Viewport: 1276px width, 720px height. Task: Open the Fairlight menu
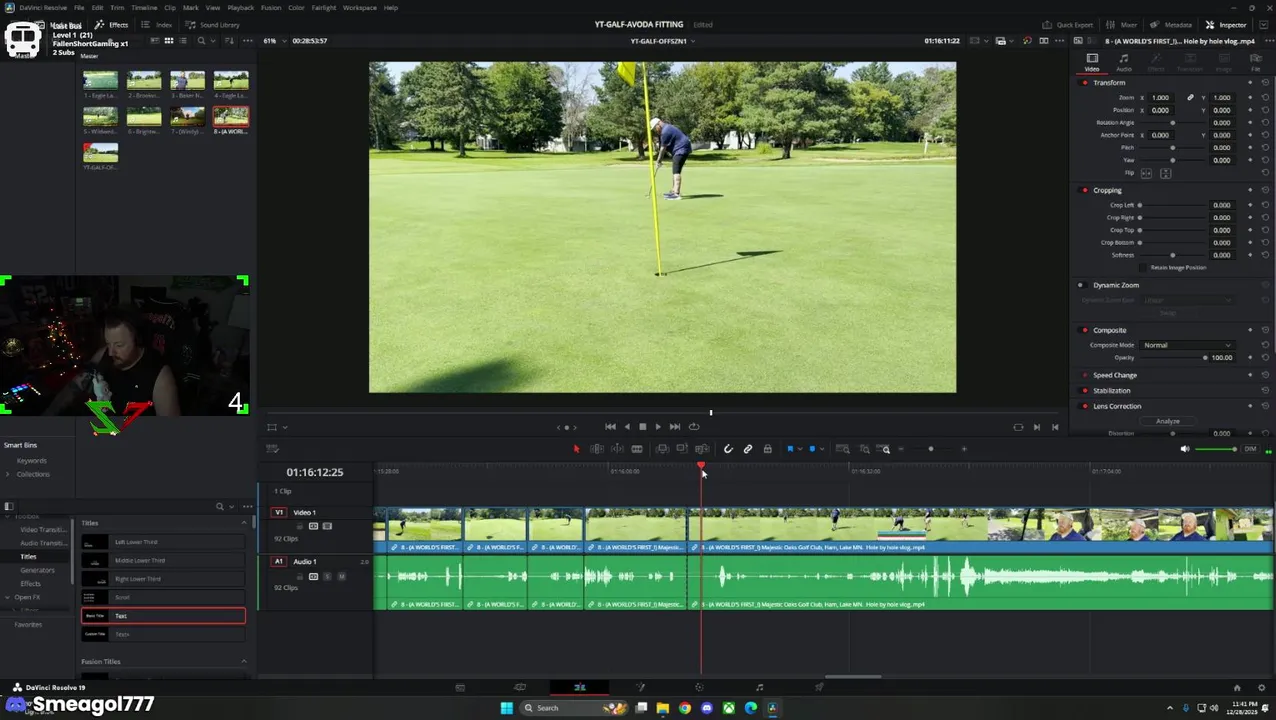(324, 8)
